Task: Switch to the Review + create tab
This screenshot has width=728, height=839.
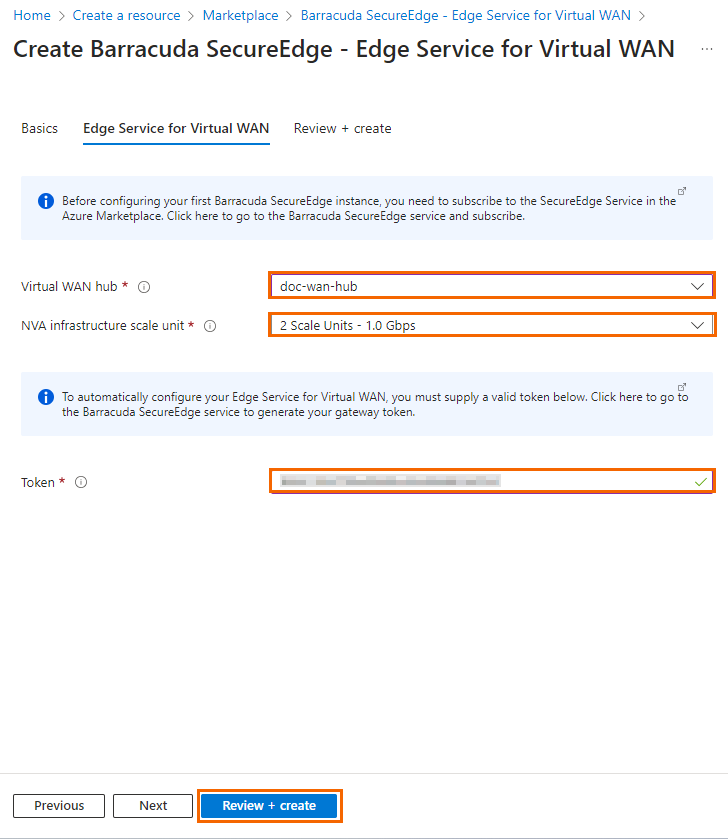Action: click(x=342, y=128)
